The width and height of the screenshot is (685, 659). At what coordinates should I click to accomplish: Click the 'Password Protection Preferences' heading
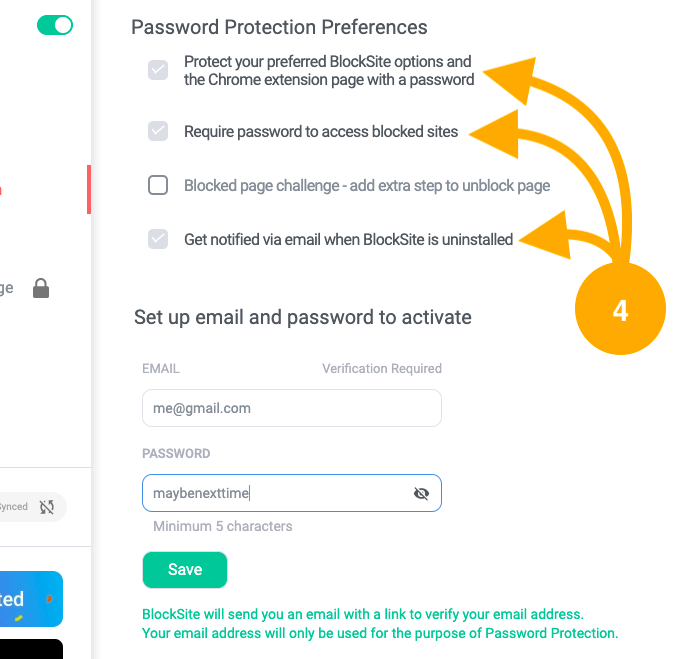(x=279, y=27)
